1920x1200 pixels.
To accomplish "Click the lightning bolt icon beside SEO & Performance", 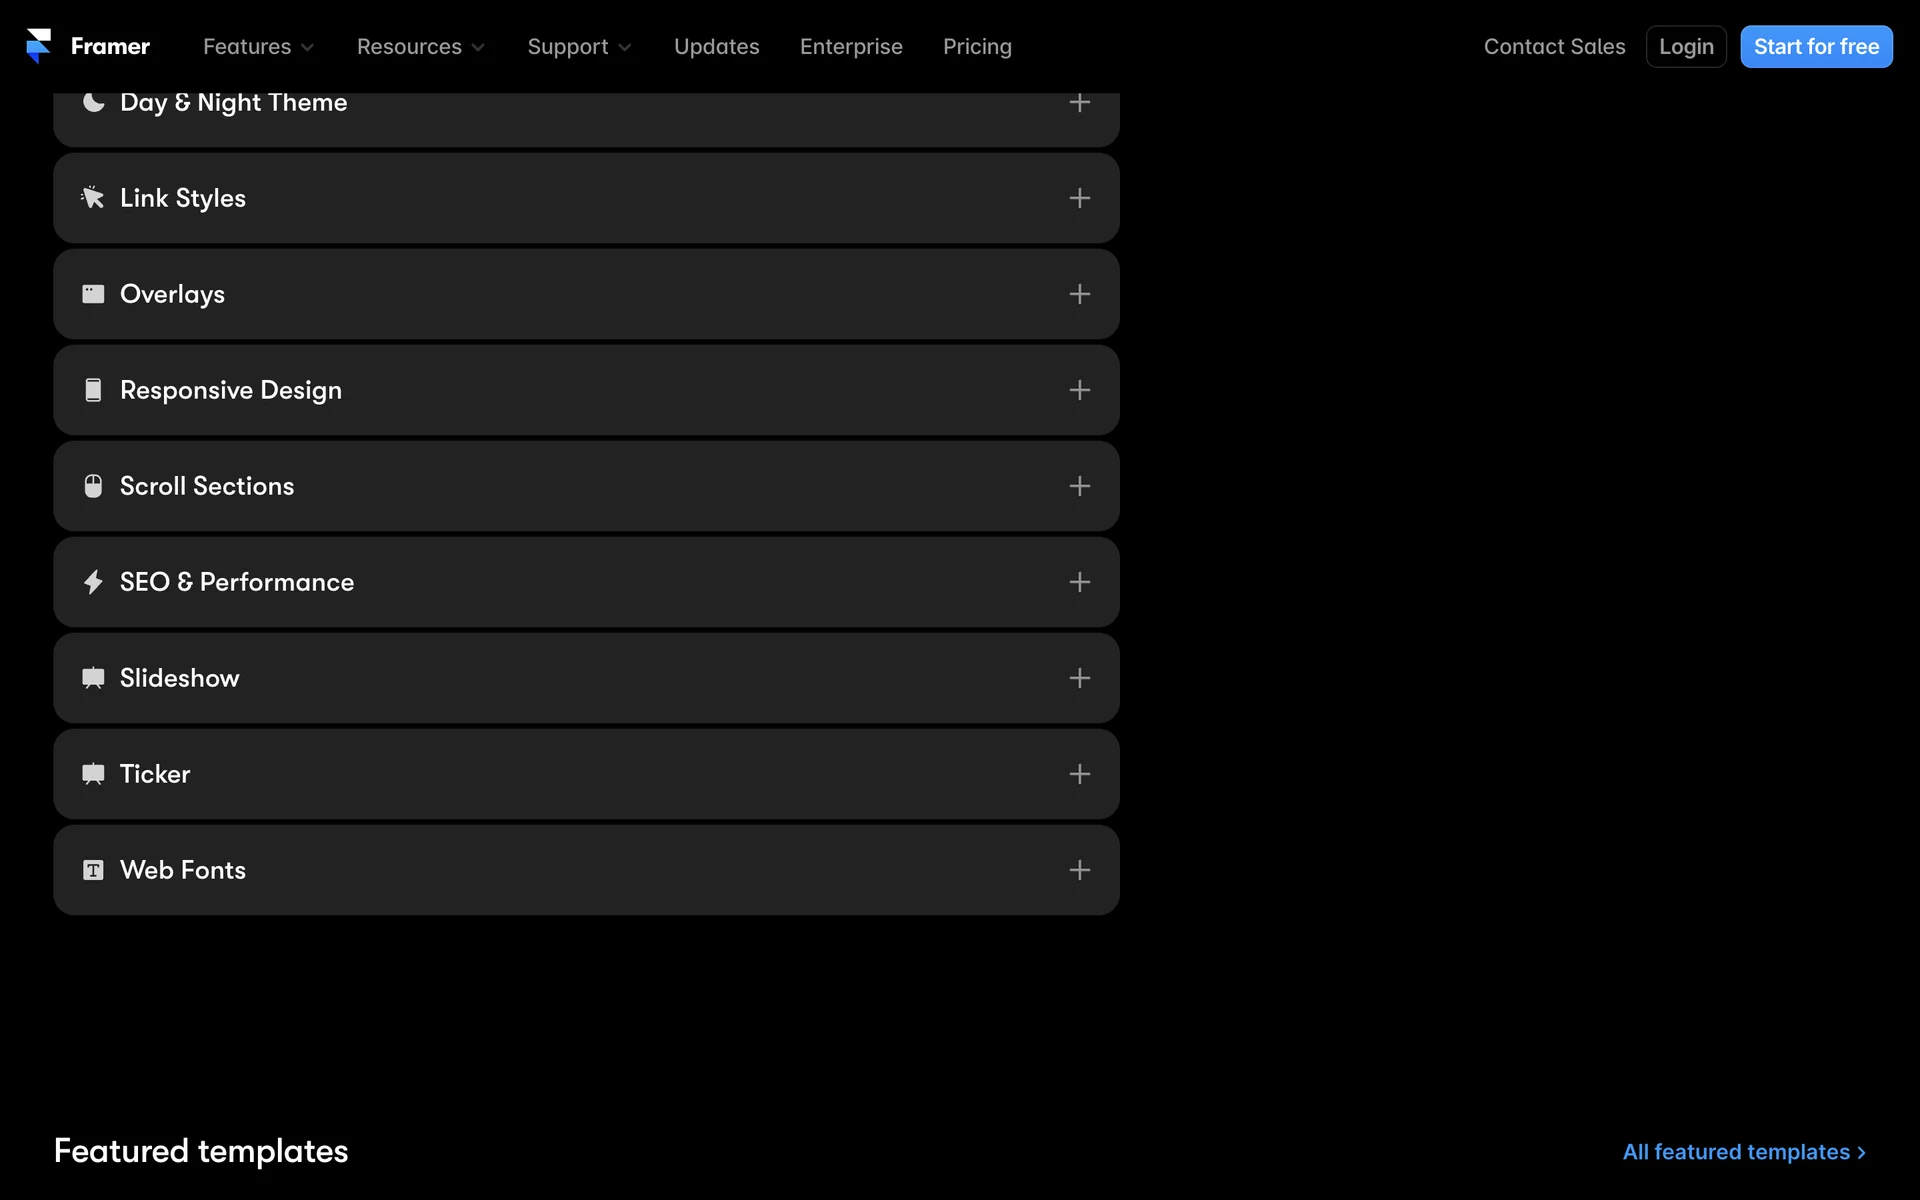I will [x=93, y=582].
